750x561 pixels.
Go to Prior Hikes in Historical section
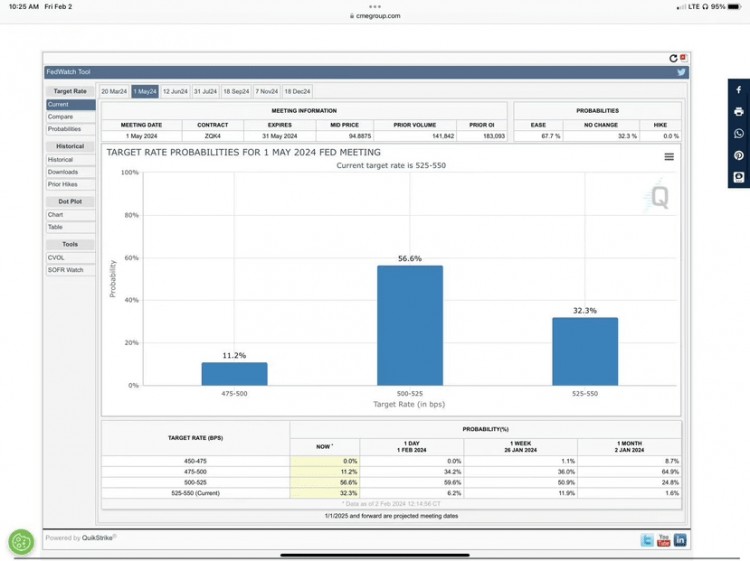tap(63, 184)
